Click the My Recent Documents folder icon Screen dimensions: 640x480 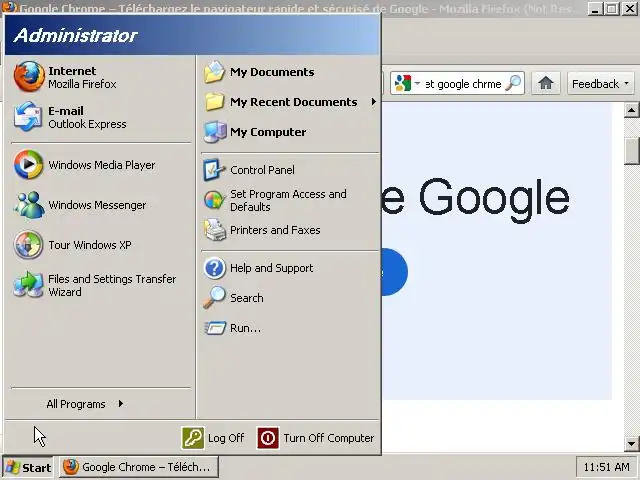click(x=215, y=102)
